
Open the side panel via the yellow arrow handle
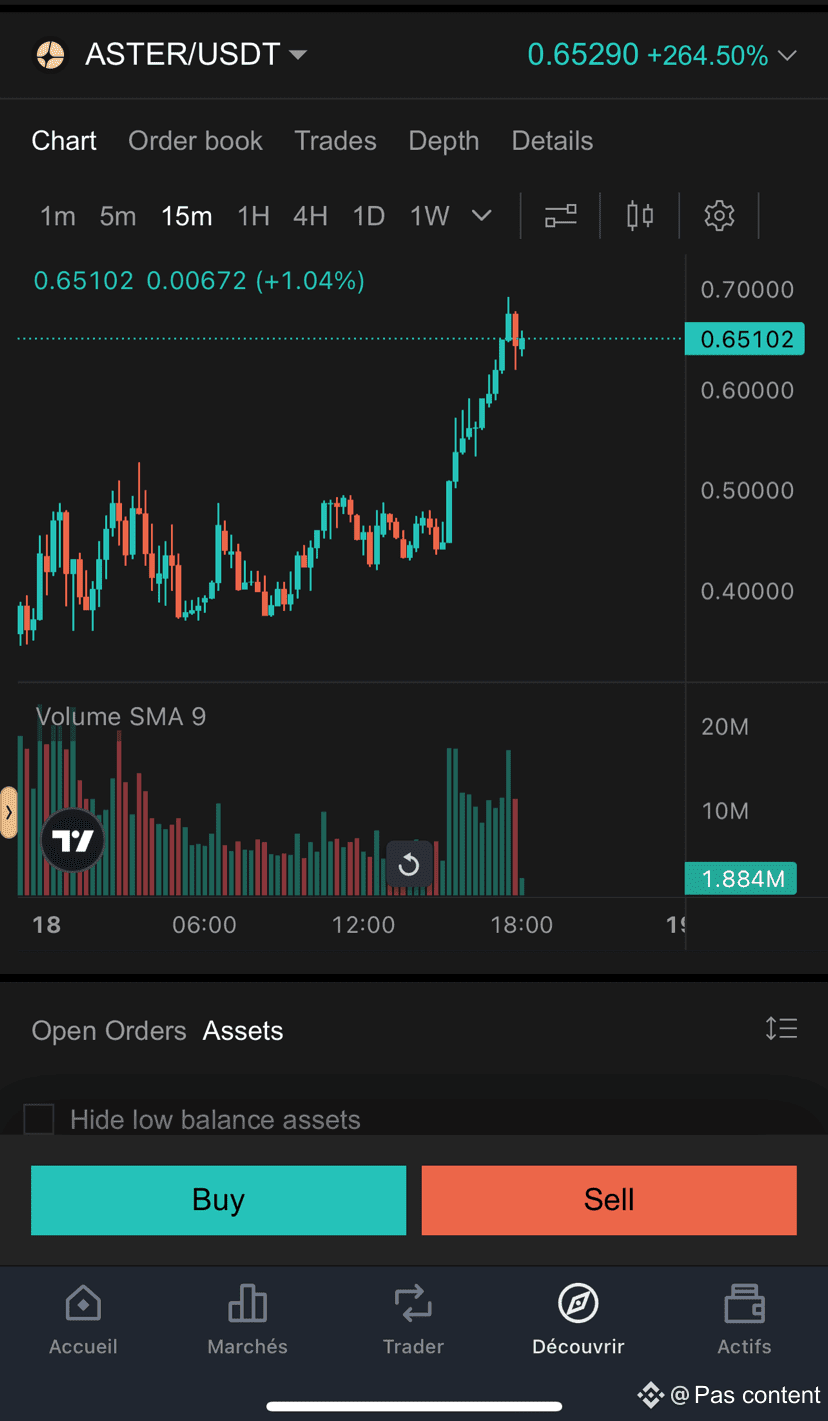pyautogui.click(x=9, y=812)
